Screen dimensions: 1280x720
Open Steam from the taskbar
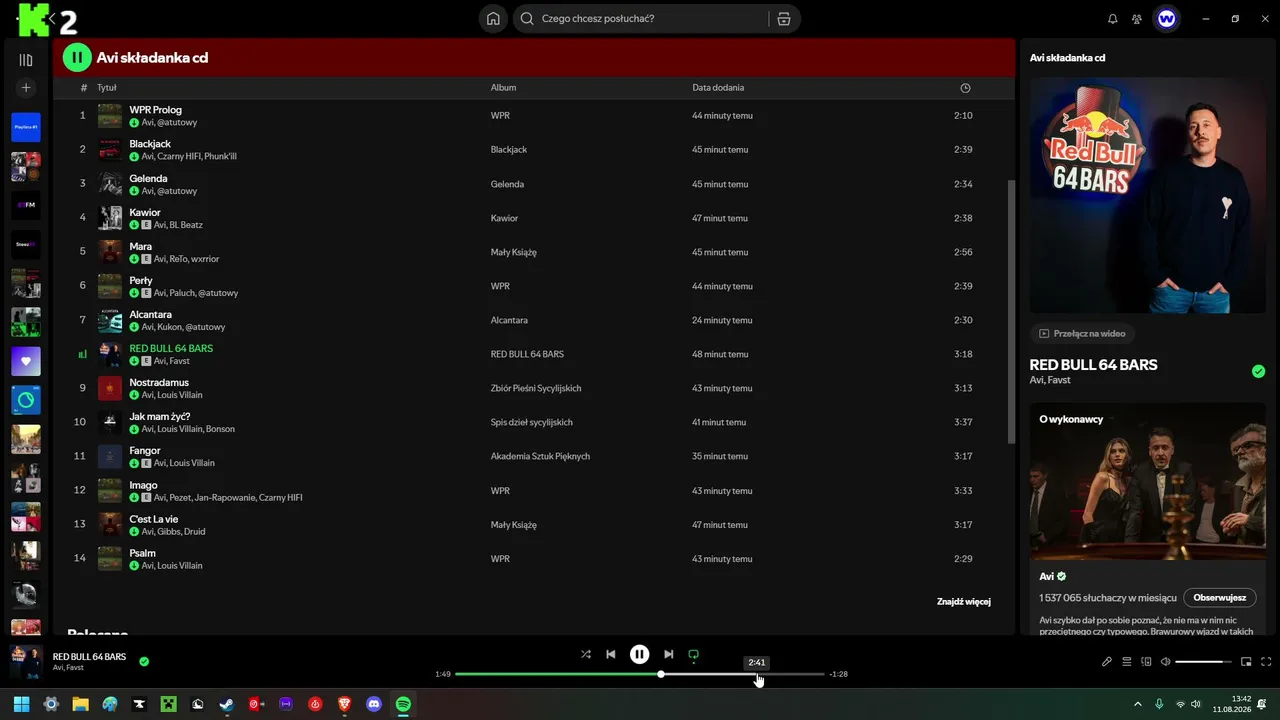(x=227, y=704)
